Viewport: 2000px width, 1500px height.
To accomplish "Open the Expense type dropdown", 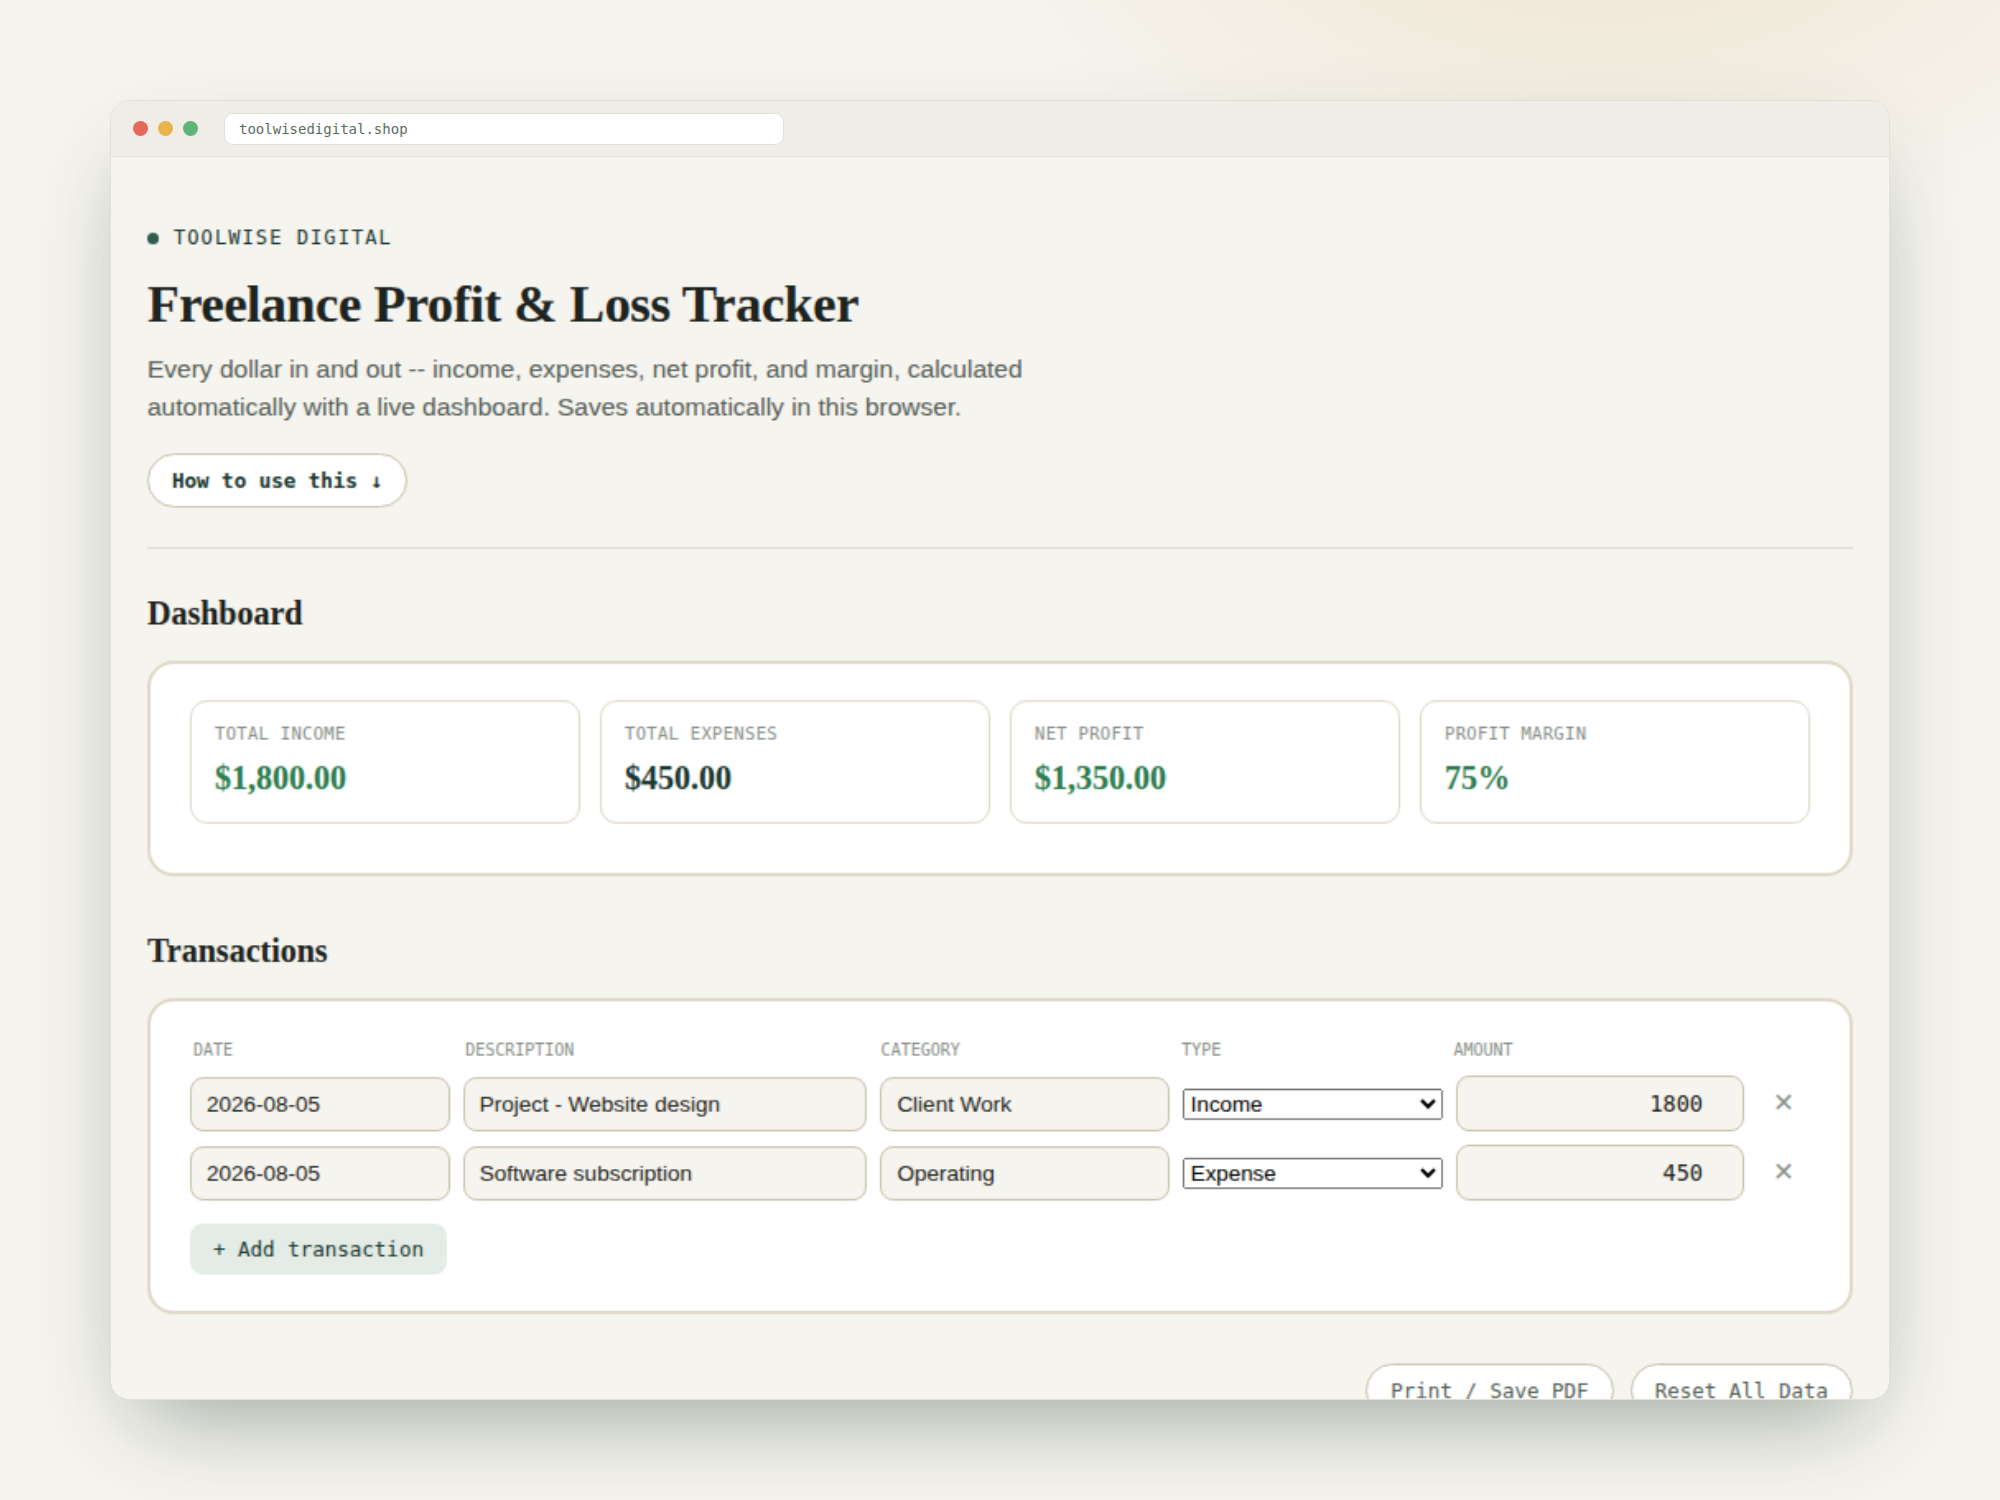I will coord(1312,1173).
